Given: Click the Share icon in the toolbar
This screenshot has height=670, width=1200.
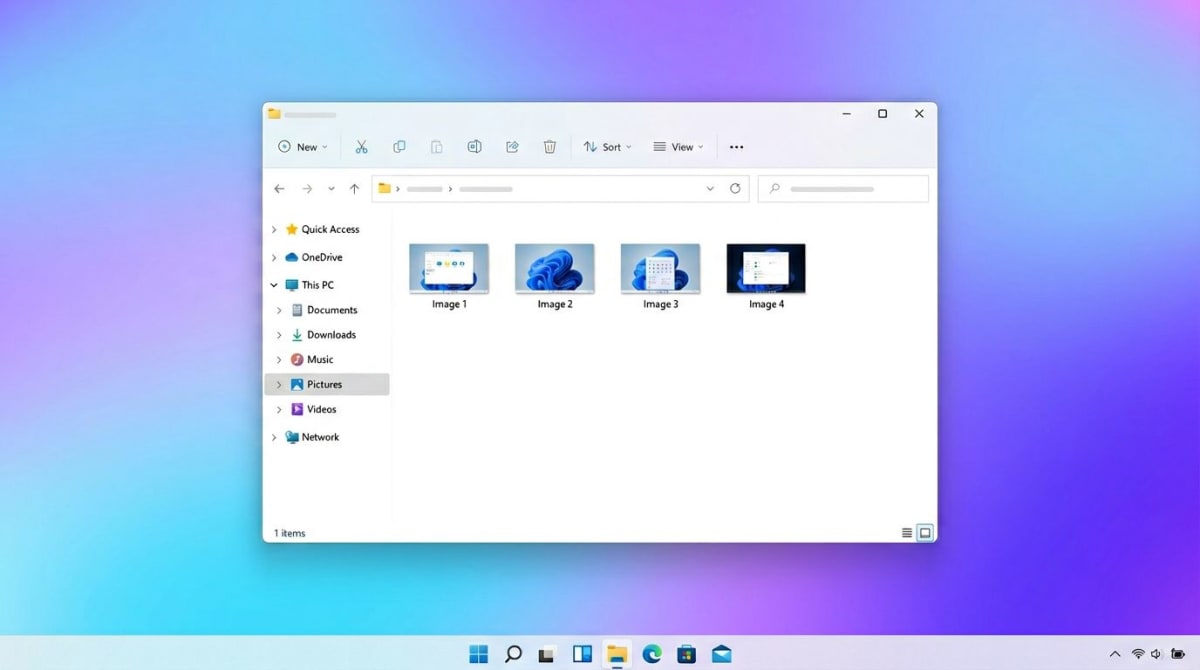Looking at the screenshot, I should (x=512, y=146).
